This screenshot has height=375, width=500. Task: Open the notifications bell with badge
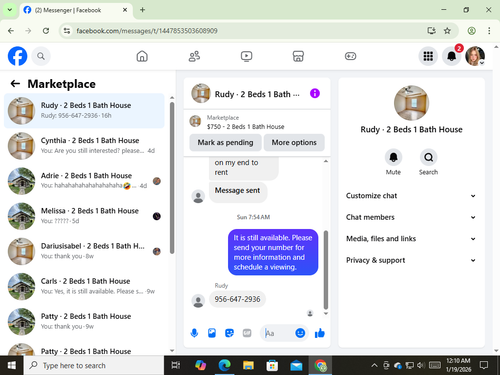[452, 56]
